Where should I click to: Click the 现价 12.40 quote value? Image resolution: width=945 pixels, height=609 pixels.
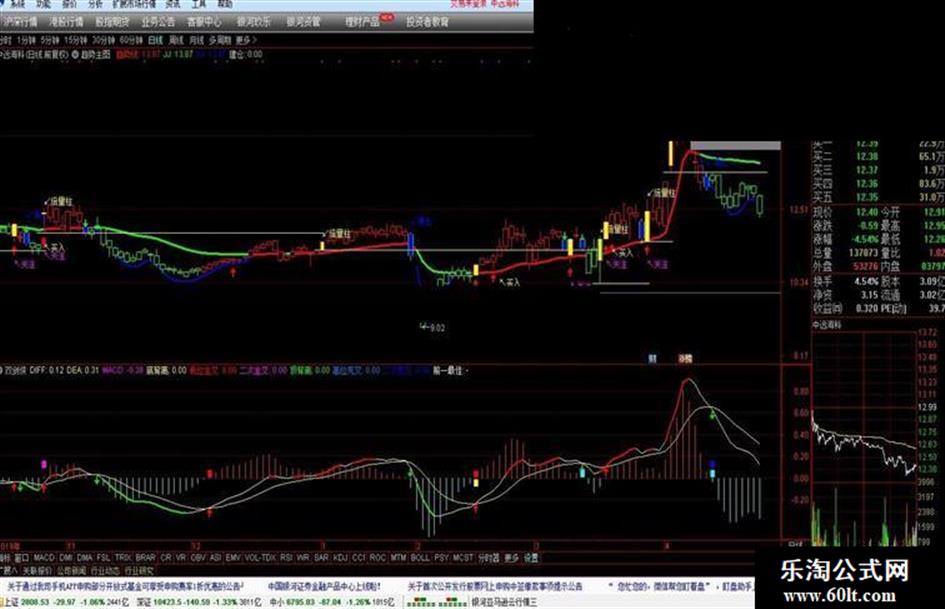pos(867,212)
